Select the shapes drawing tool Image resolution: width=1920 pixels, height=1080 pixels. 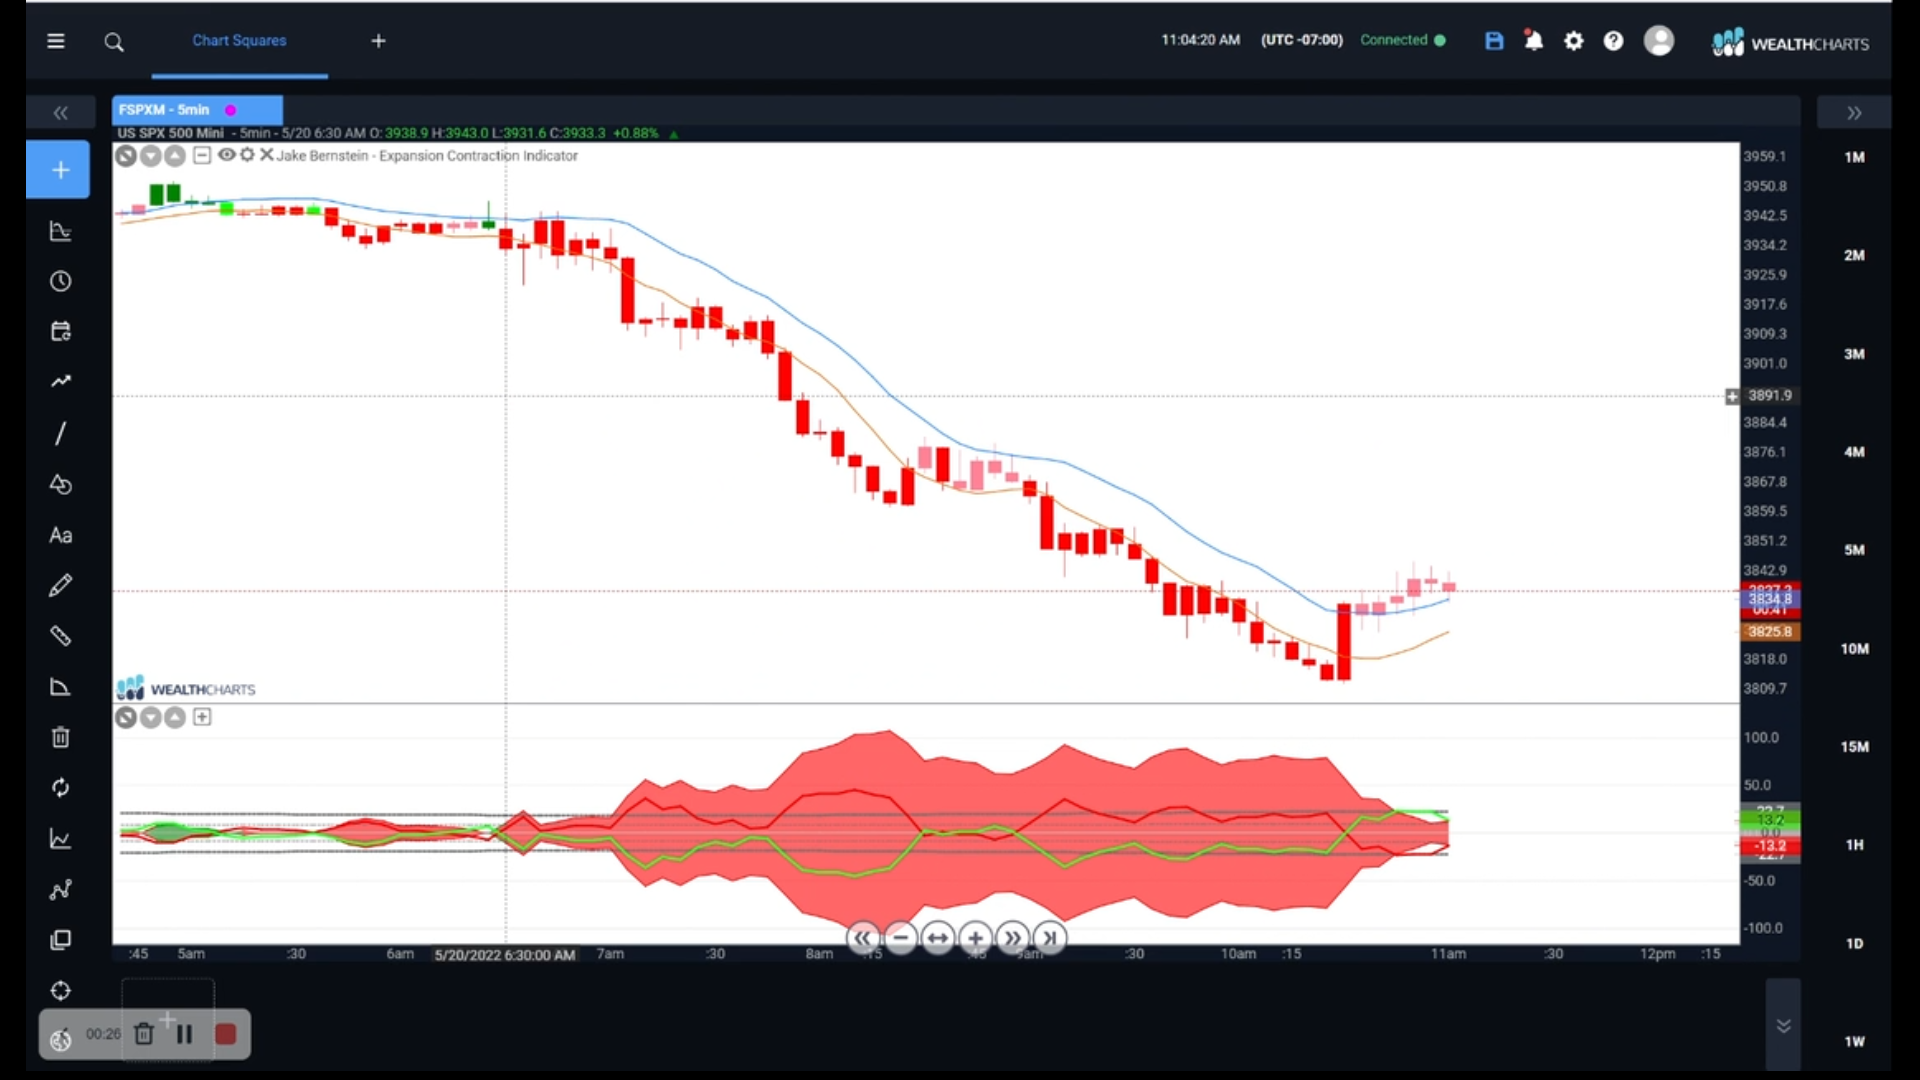[61, 485]
